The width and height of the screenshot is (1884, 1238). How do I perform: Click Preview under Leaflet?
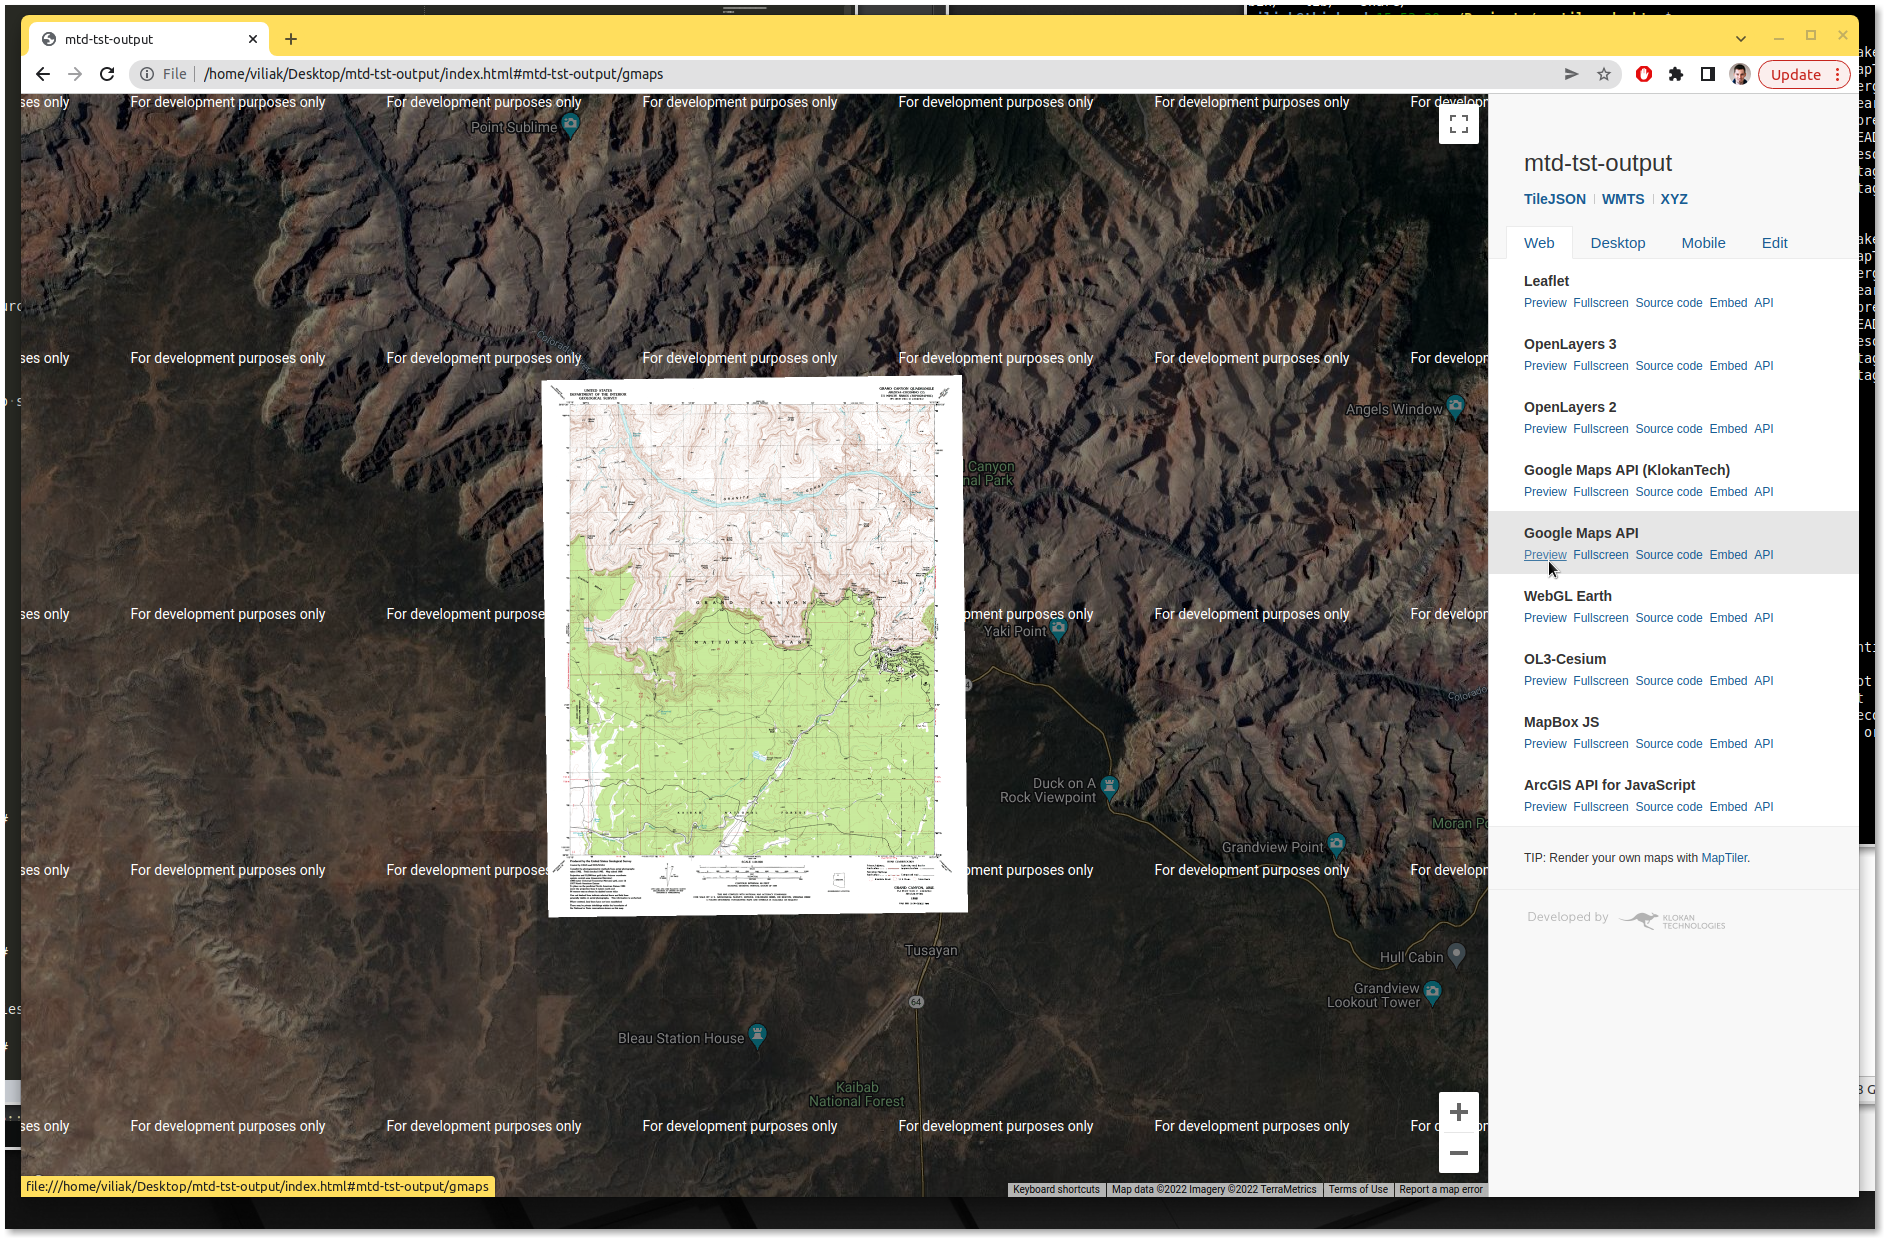click(x=1545, y=303)
